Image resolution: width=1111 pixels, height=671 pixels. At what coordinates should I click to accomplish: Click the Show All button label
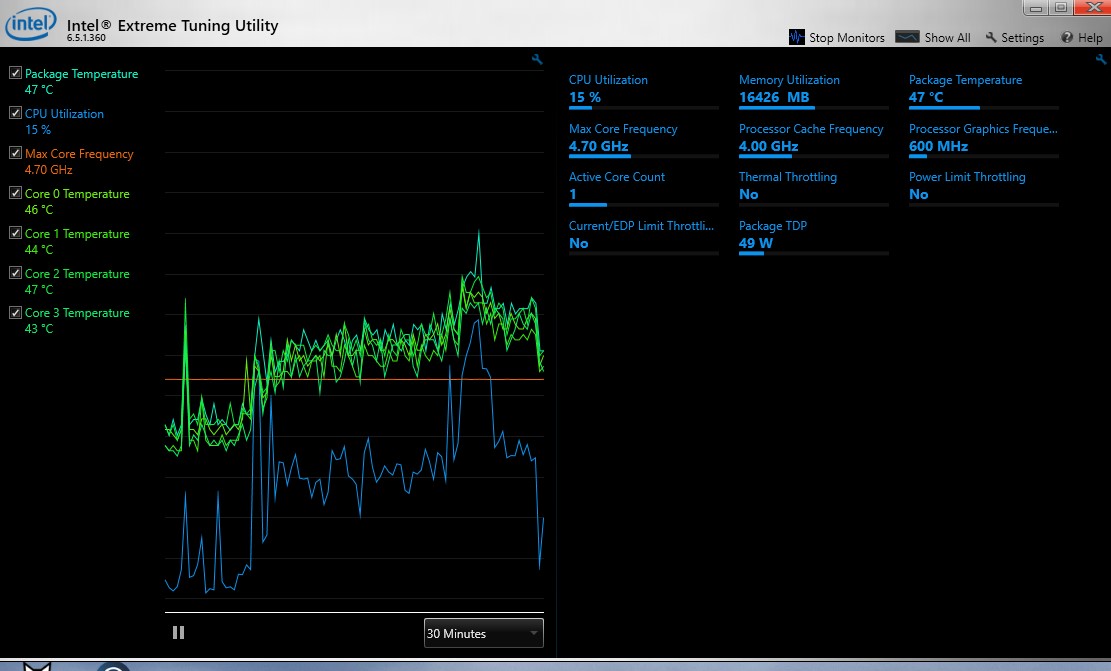(947, 38)
